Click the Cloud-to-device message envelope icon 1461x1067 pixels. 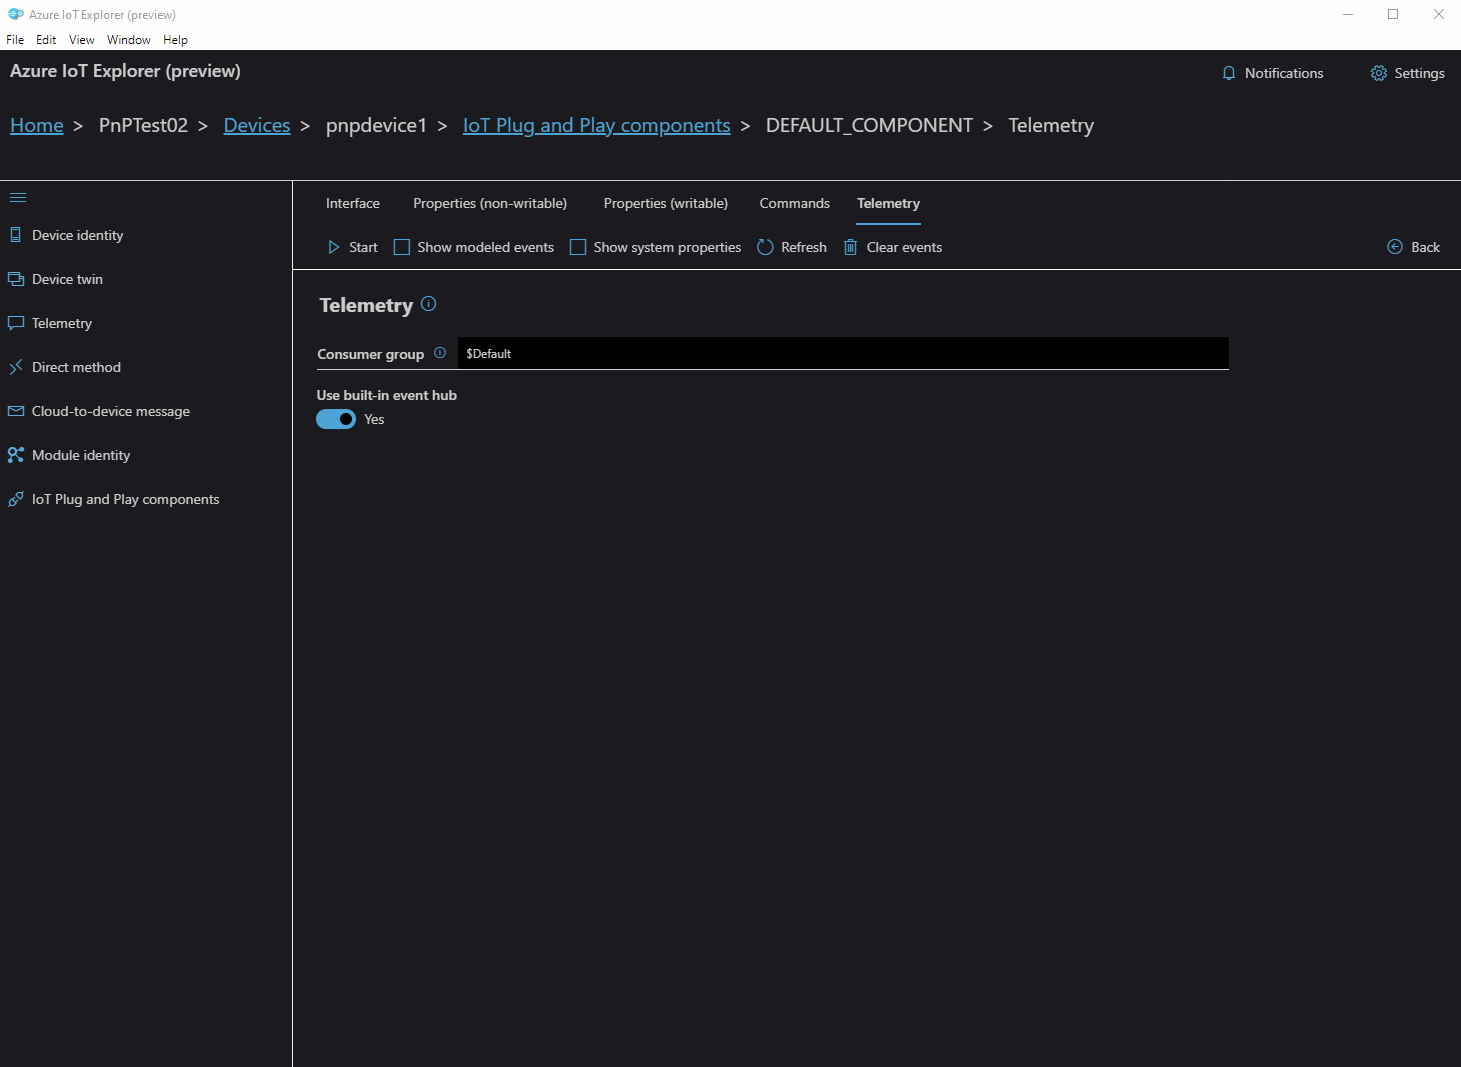tap(16, 411)
